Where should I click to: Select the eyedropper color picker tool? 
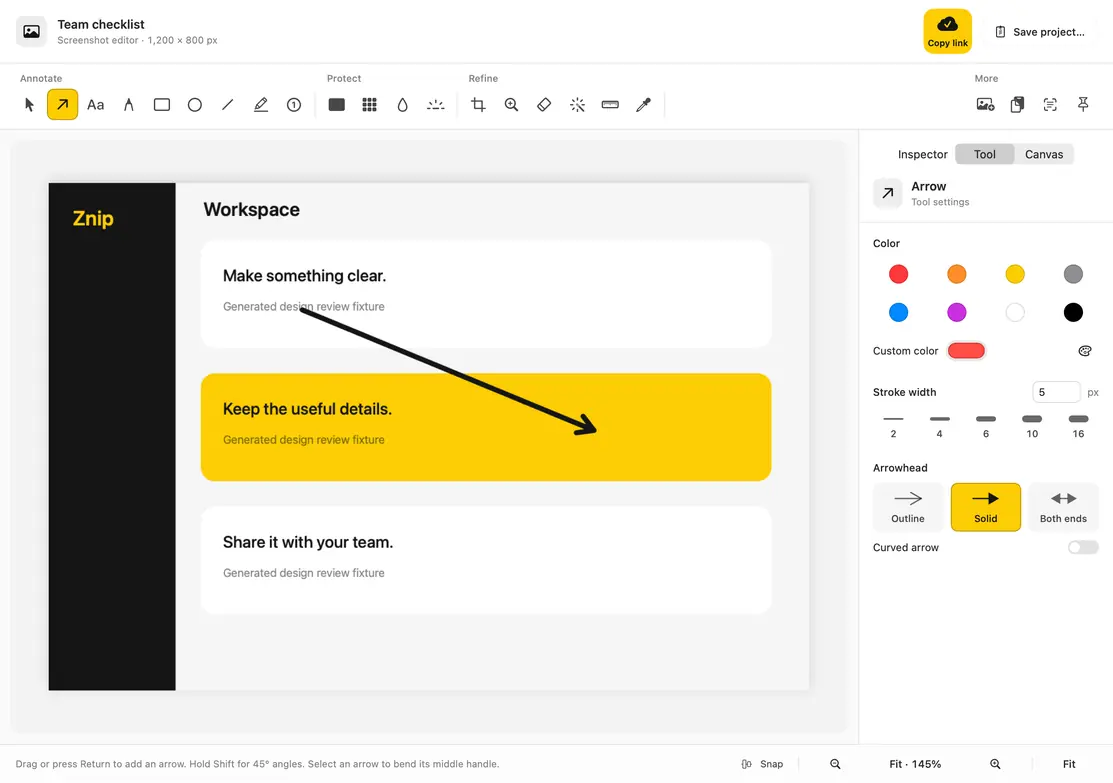point(643,105)
